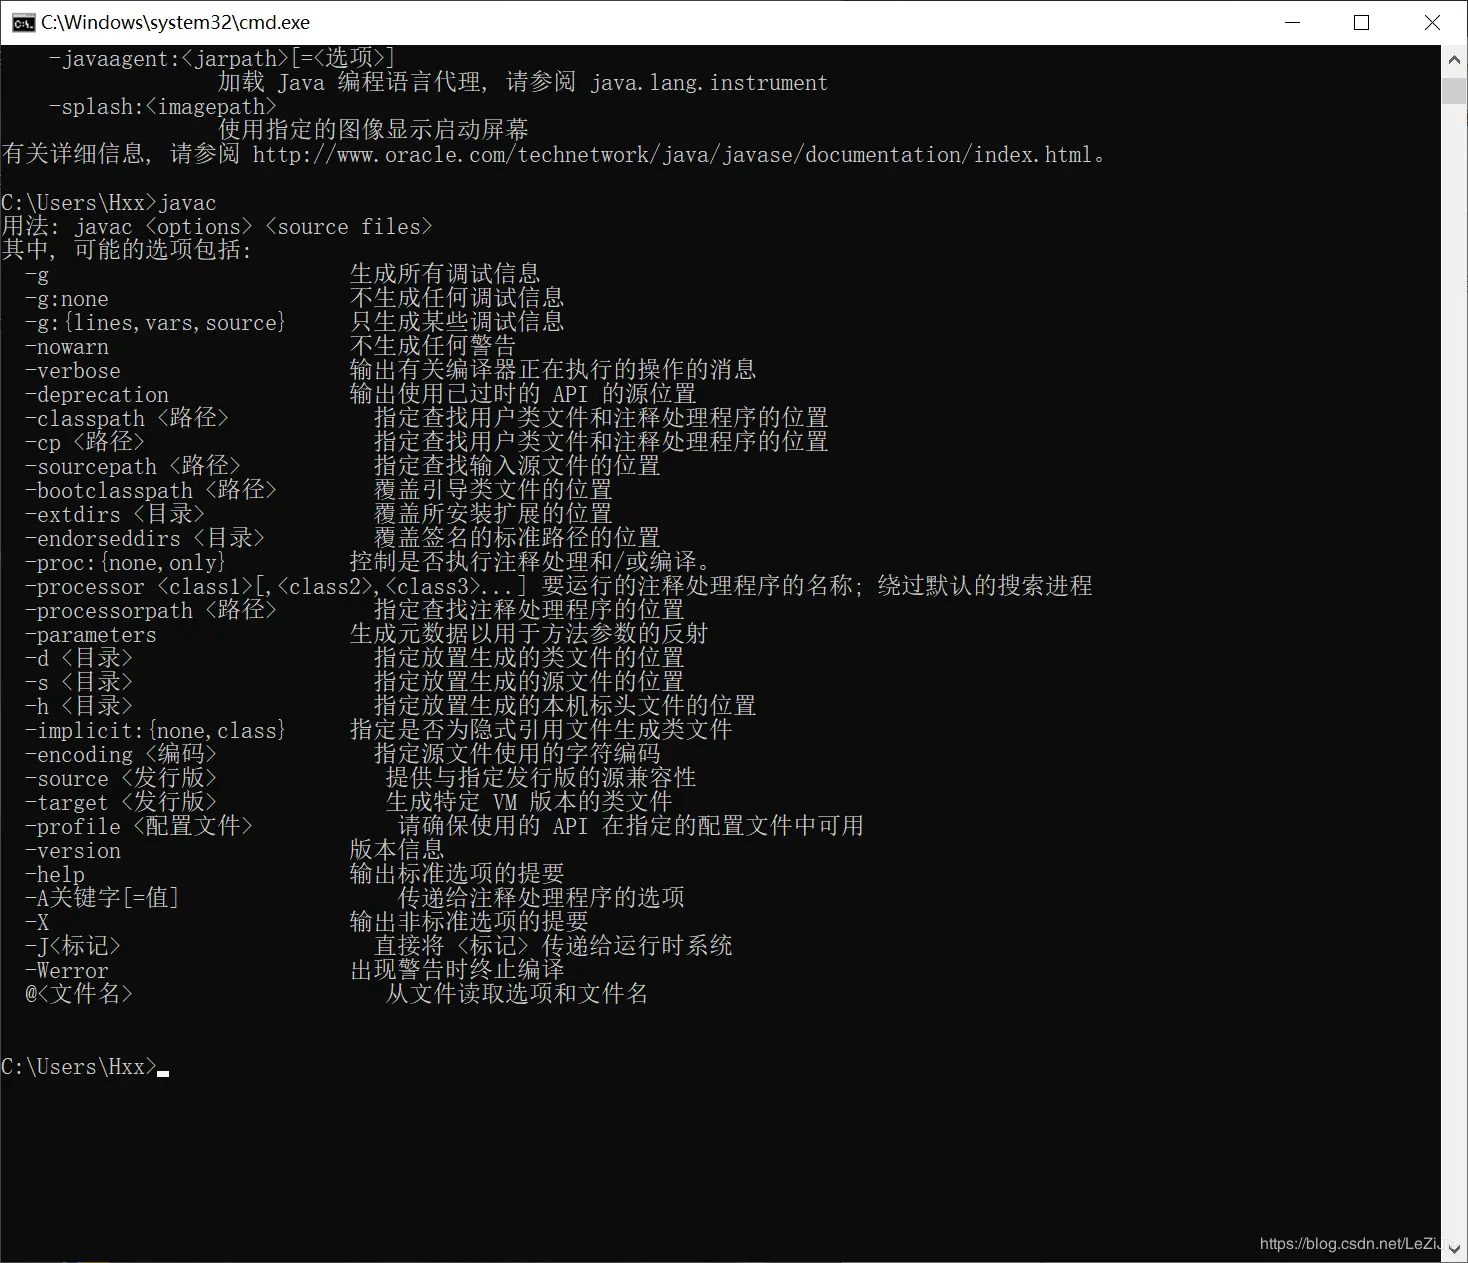Click the '-version' option text
1468x1263 pixels.
pyautogui.click(x=73, y=851)
